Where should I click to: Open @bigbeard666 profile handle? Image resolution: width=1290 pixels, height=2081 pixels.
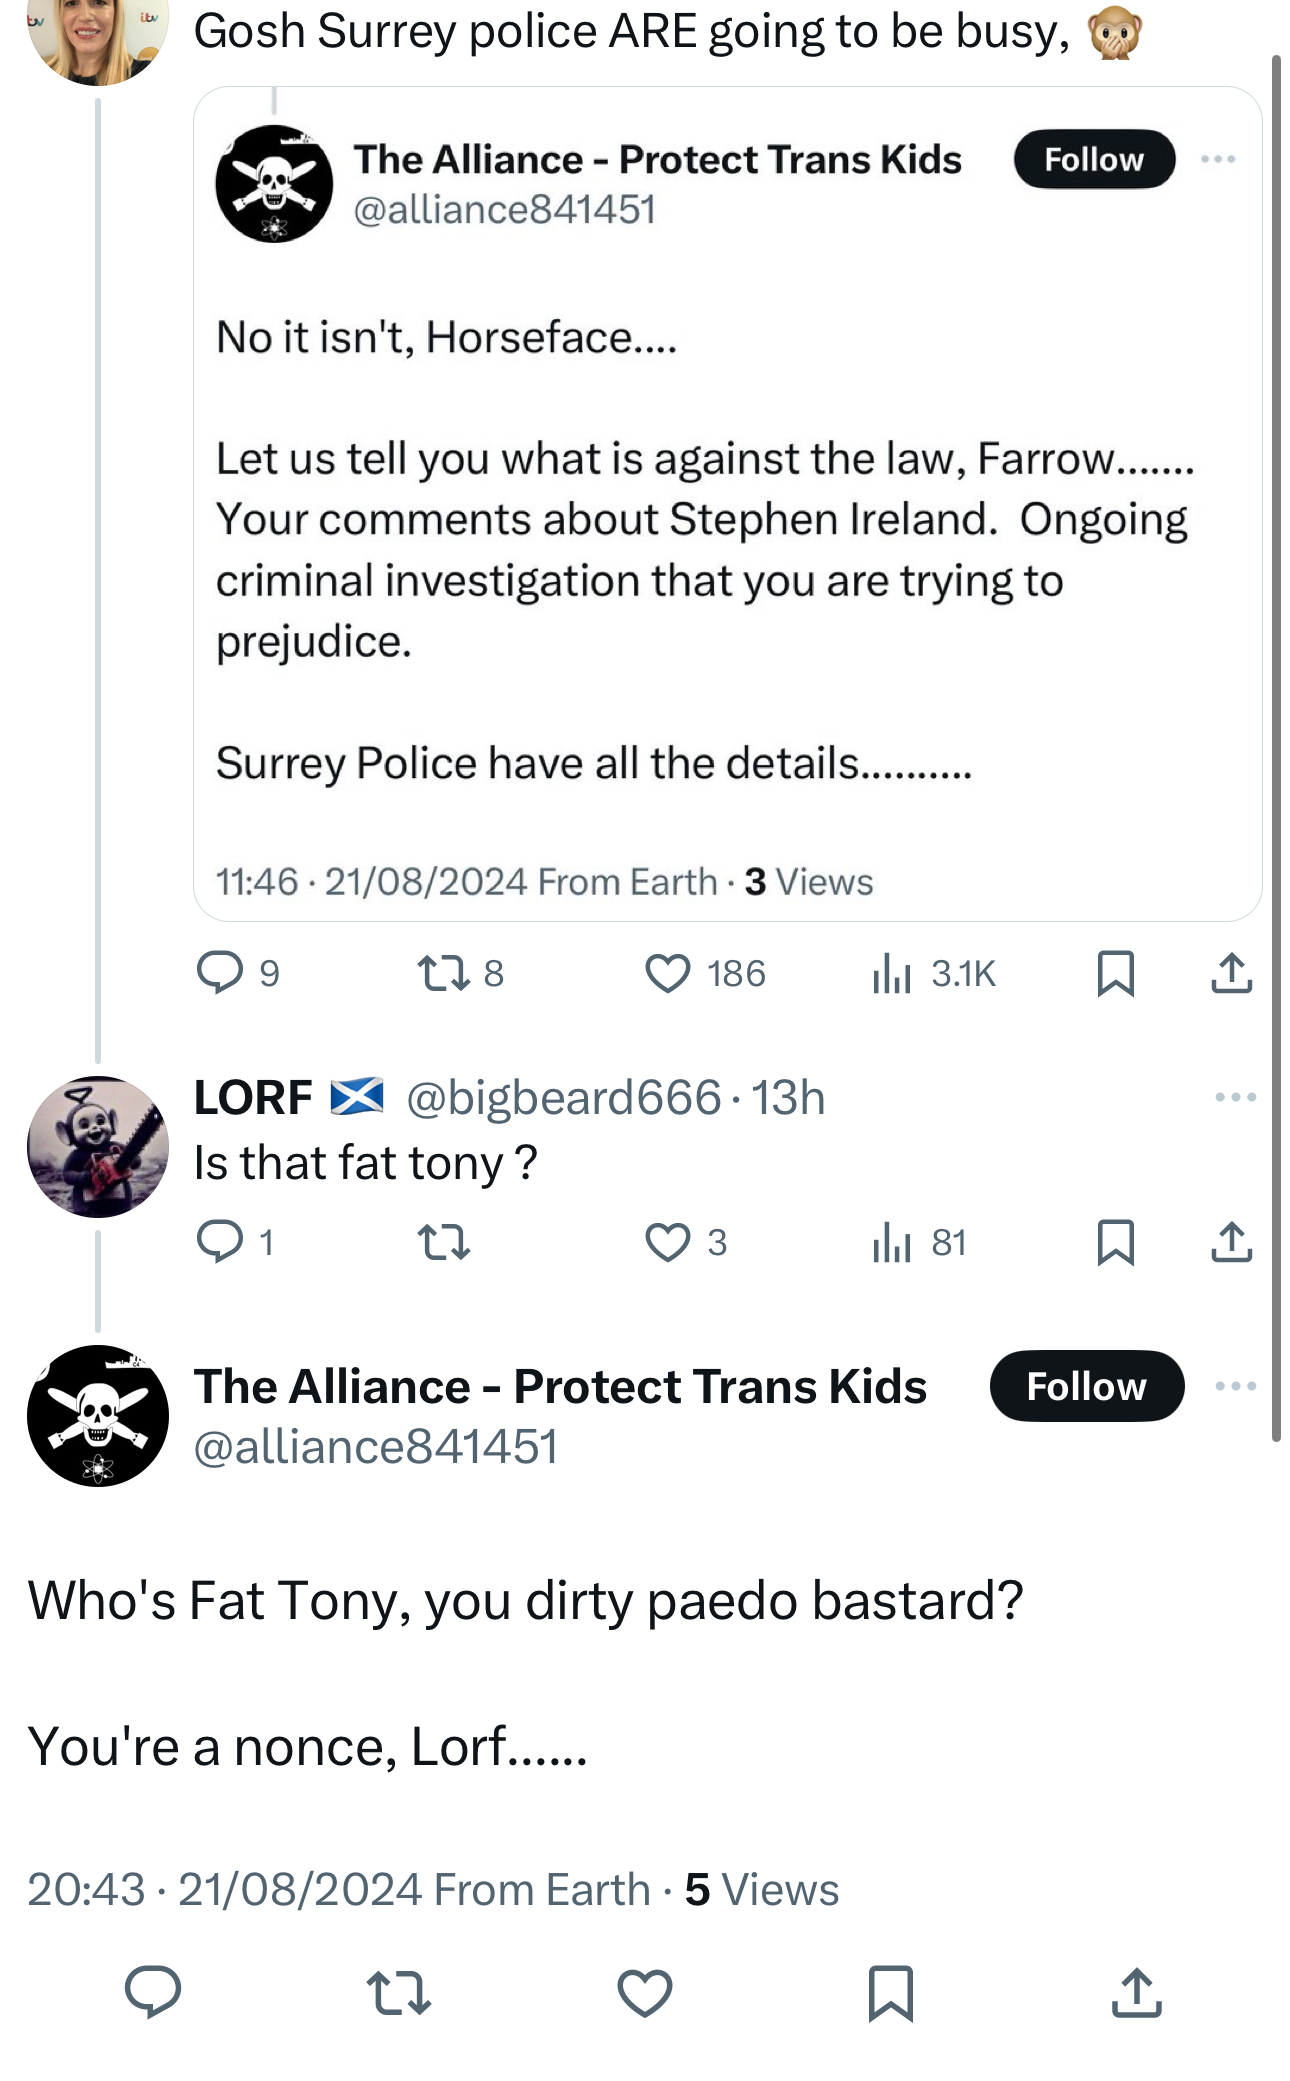[563, 1097]
